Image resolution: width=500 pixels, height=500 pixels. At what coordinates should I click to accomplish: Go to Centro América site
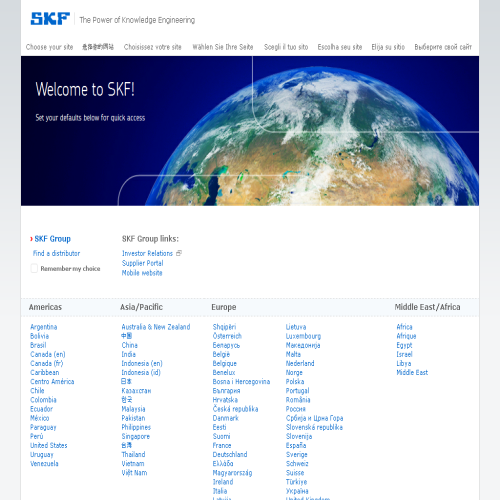click(52, 382)
